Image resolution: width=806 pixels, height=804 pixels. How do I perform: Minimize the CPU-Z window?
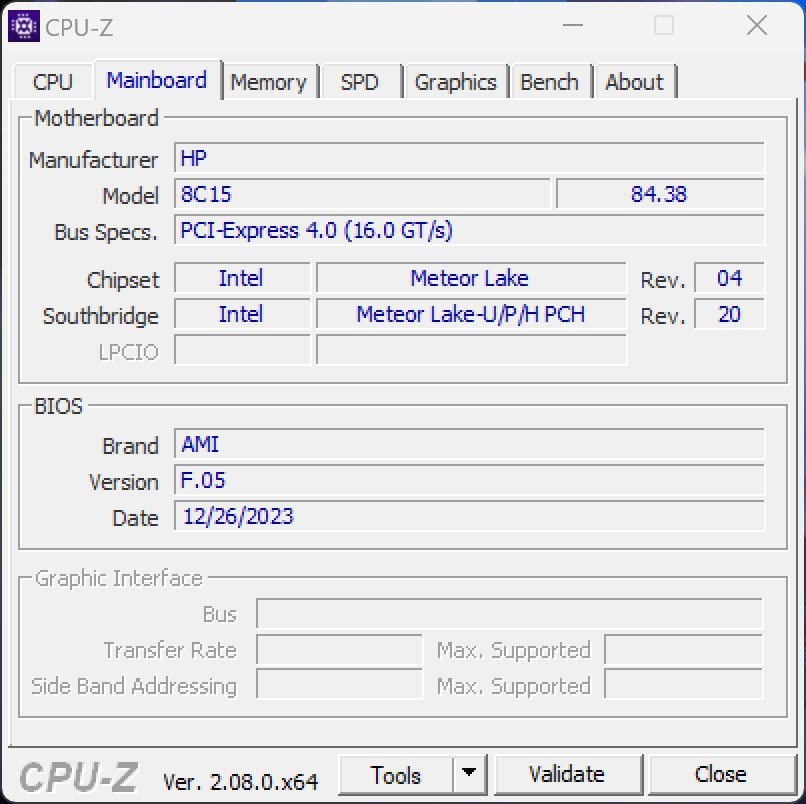[573, 25]
